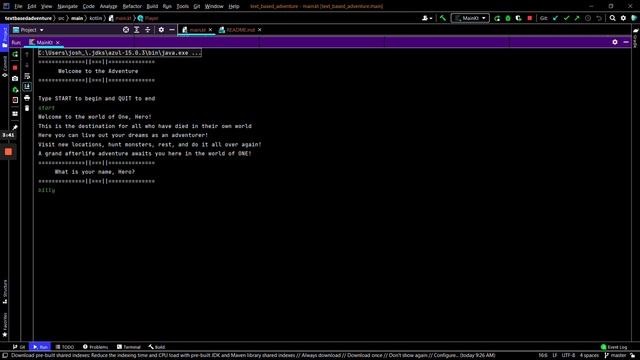The image size is (640, 360).
Task: Open the UTF-8 encoding selector
Action: [x=568, y=356]
